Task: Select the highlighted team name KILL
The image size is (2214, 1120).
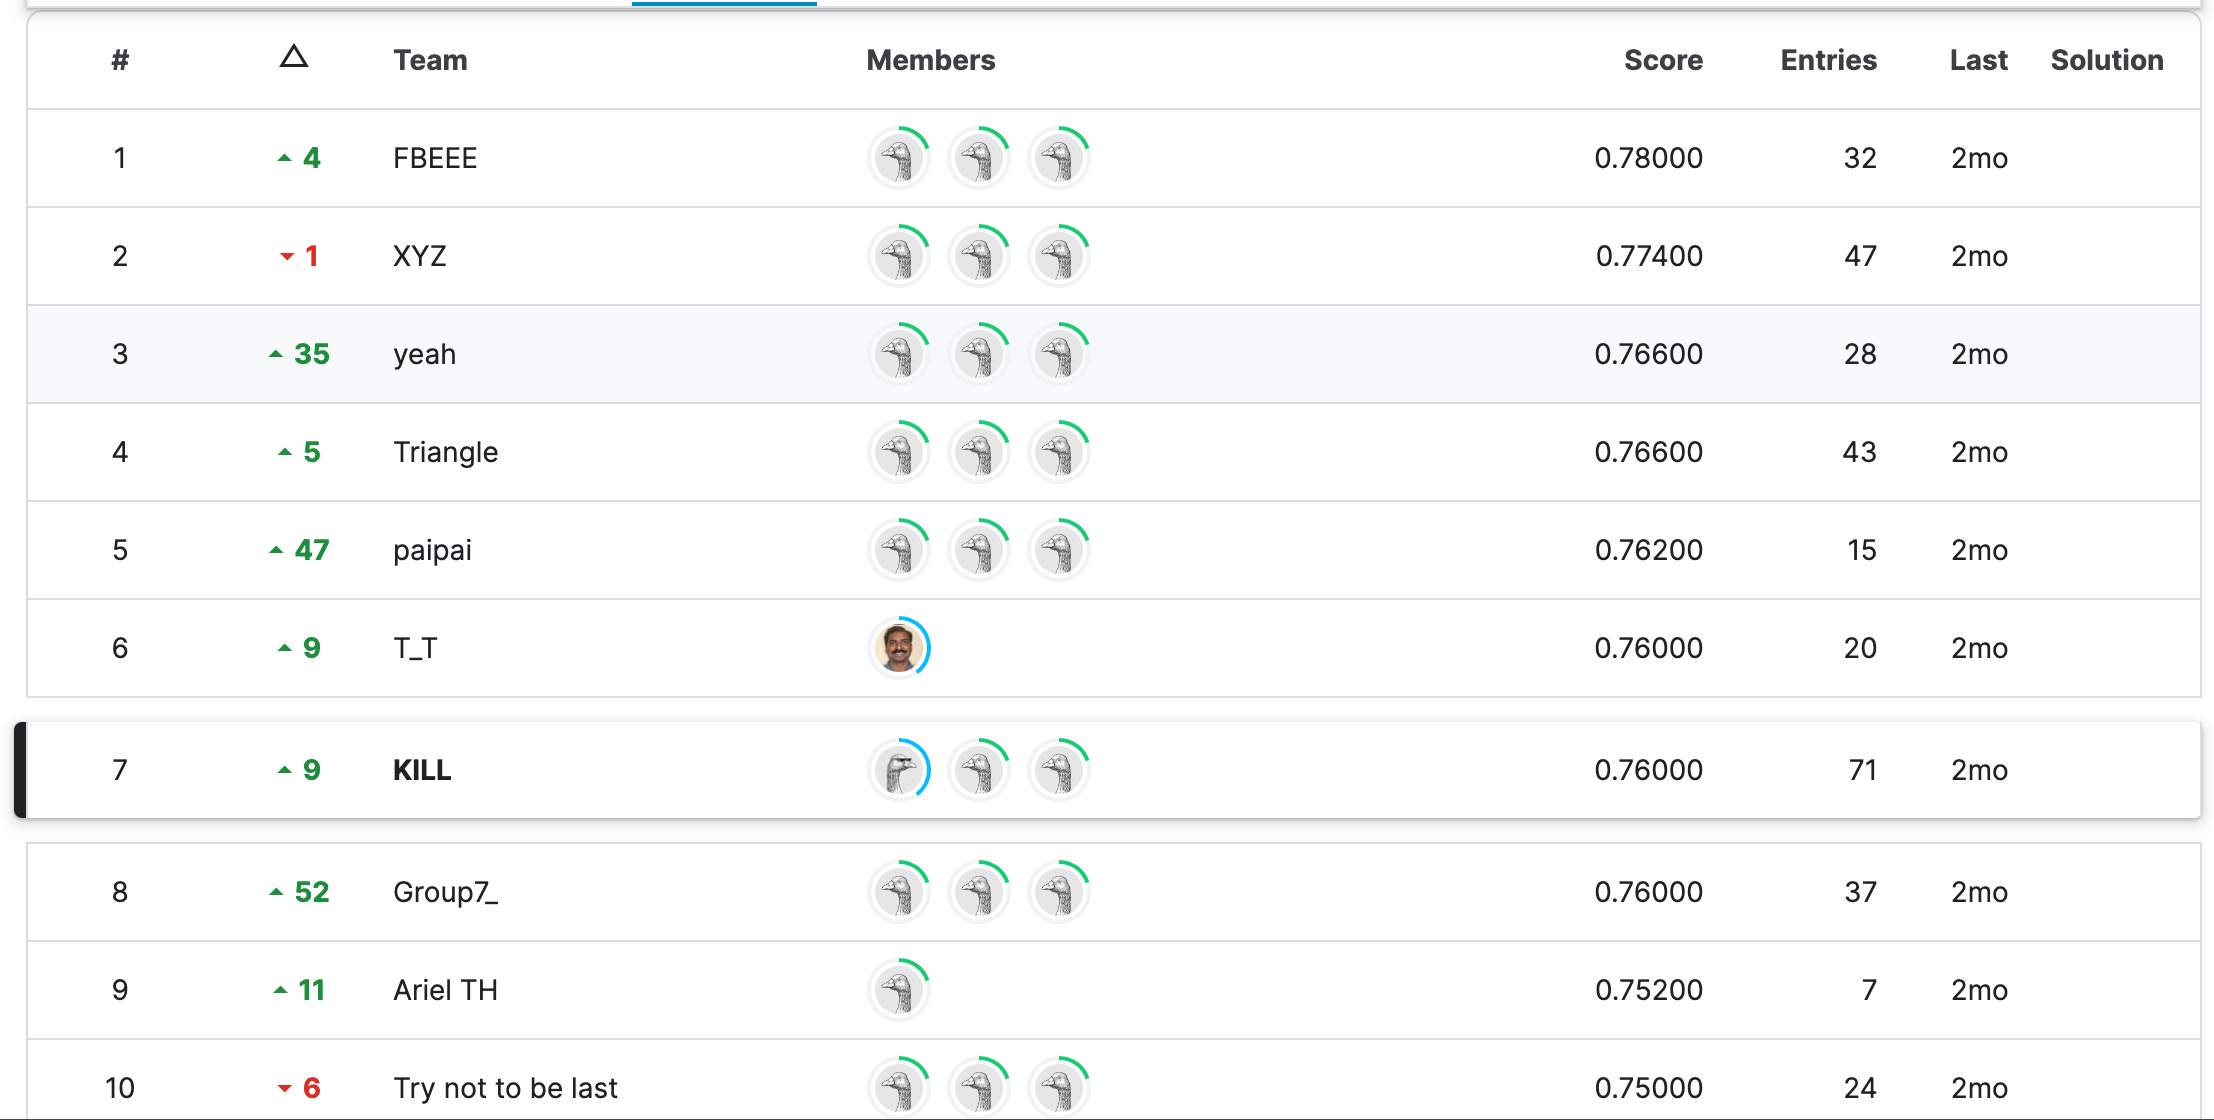Action: point(422,770)
